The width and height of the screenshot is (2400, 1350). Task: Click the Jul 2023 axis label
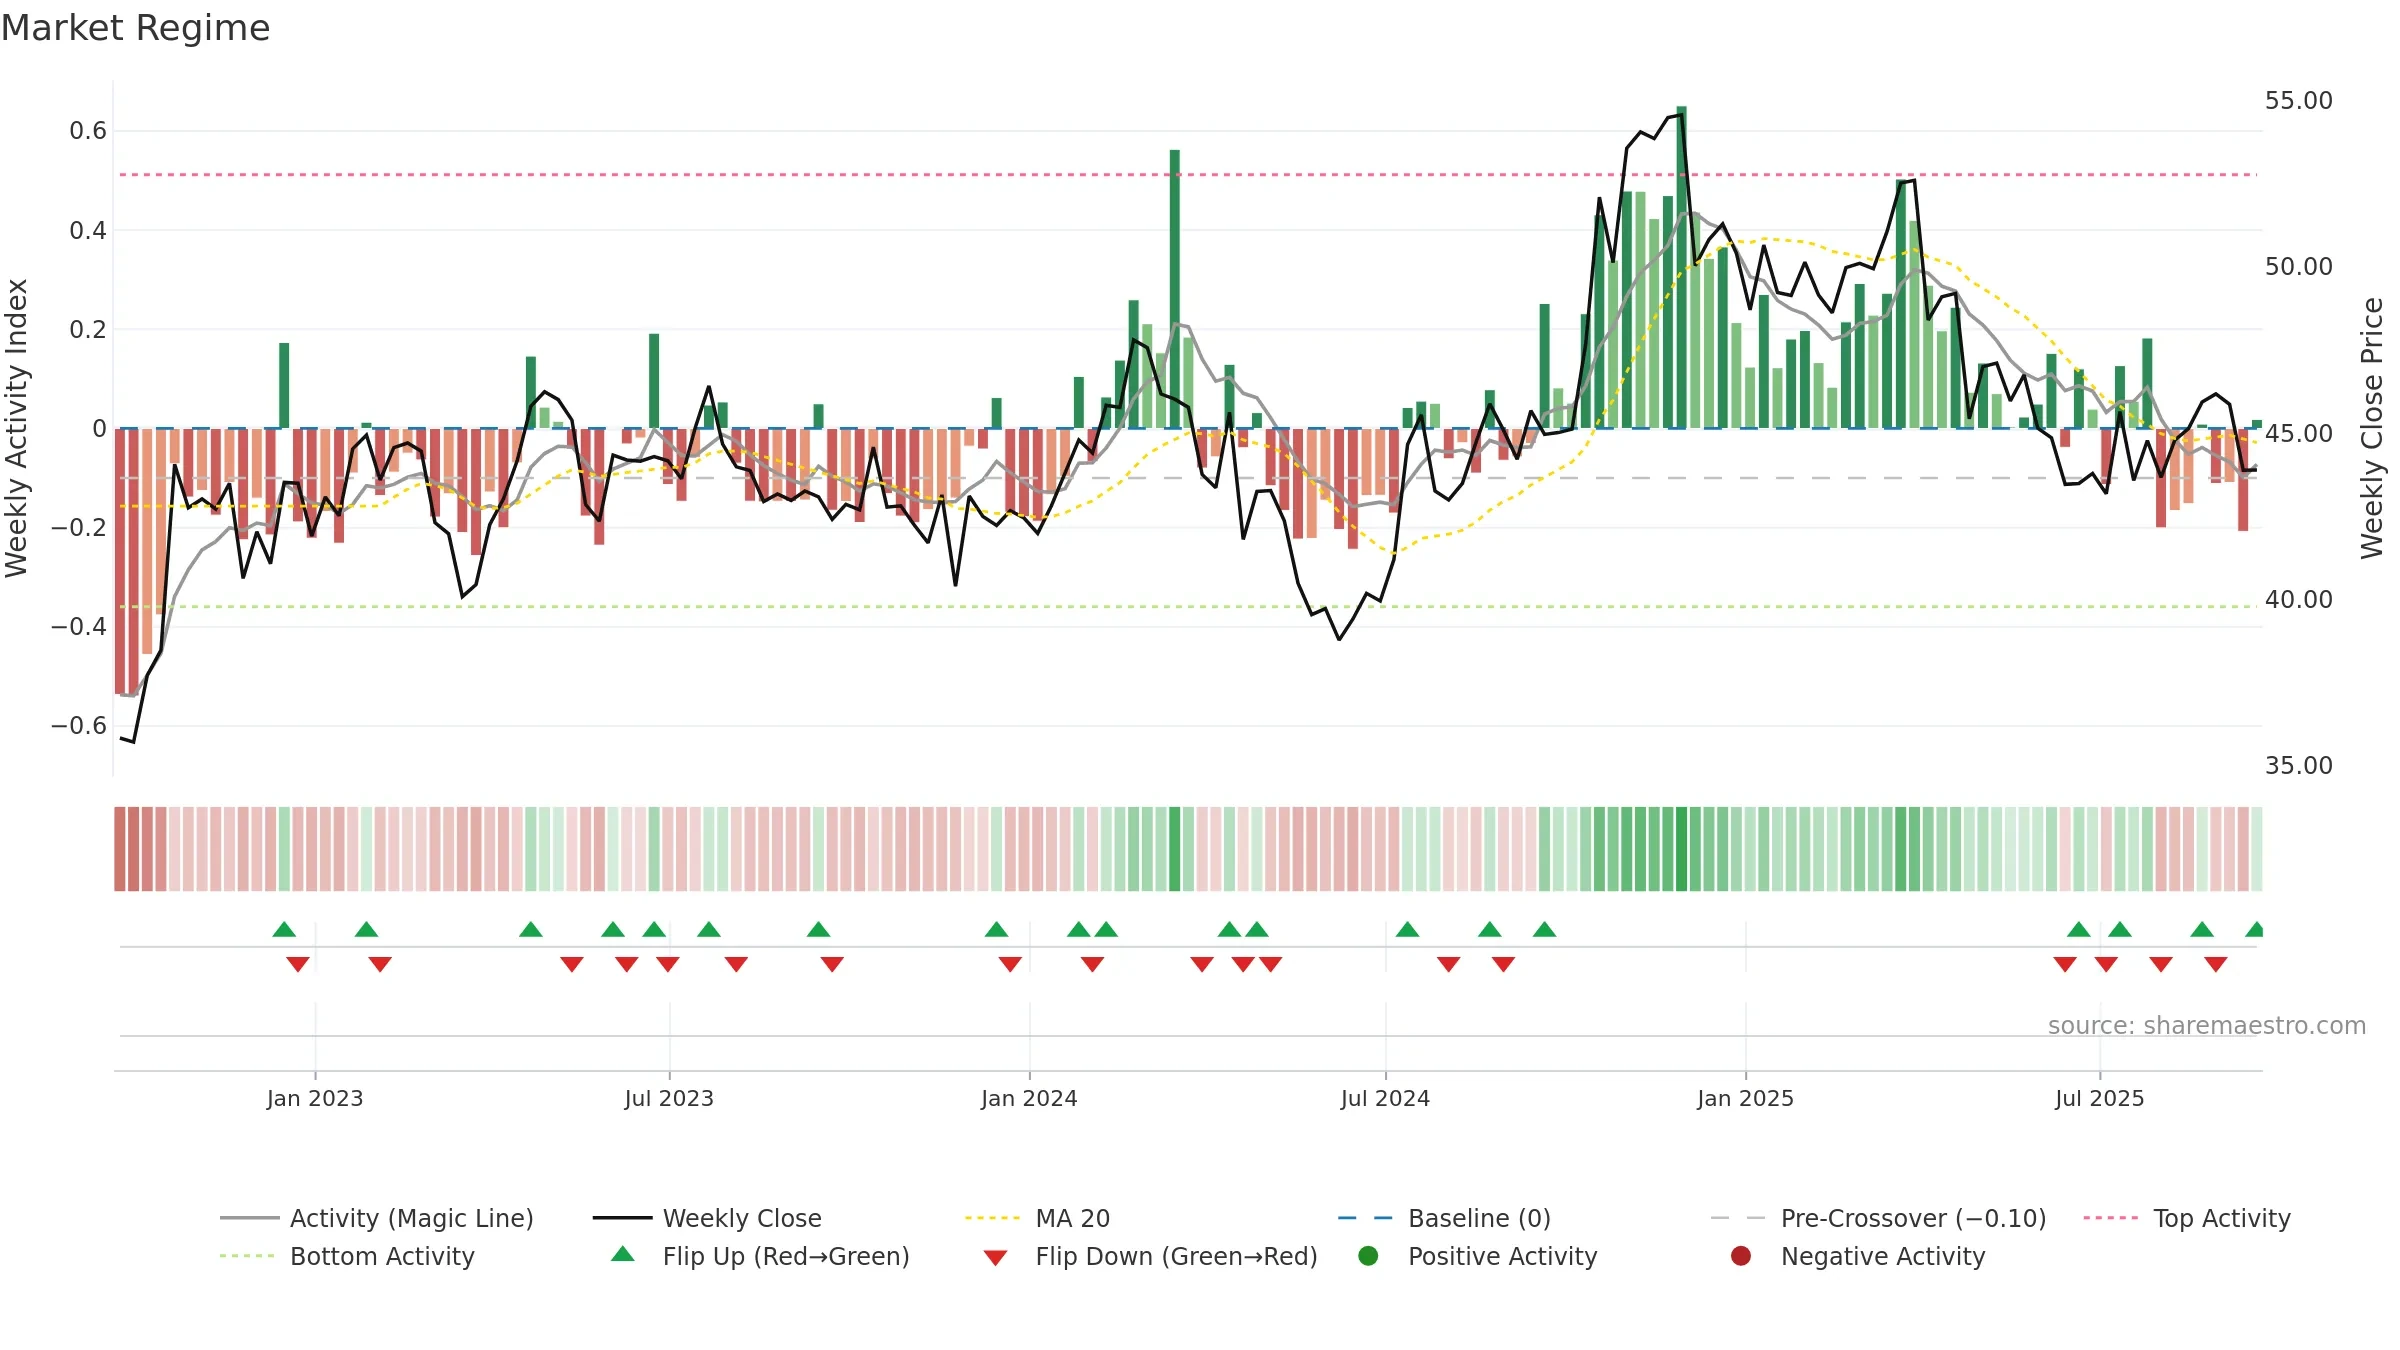[669, 1098]
